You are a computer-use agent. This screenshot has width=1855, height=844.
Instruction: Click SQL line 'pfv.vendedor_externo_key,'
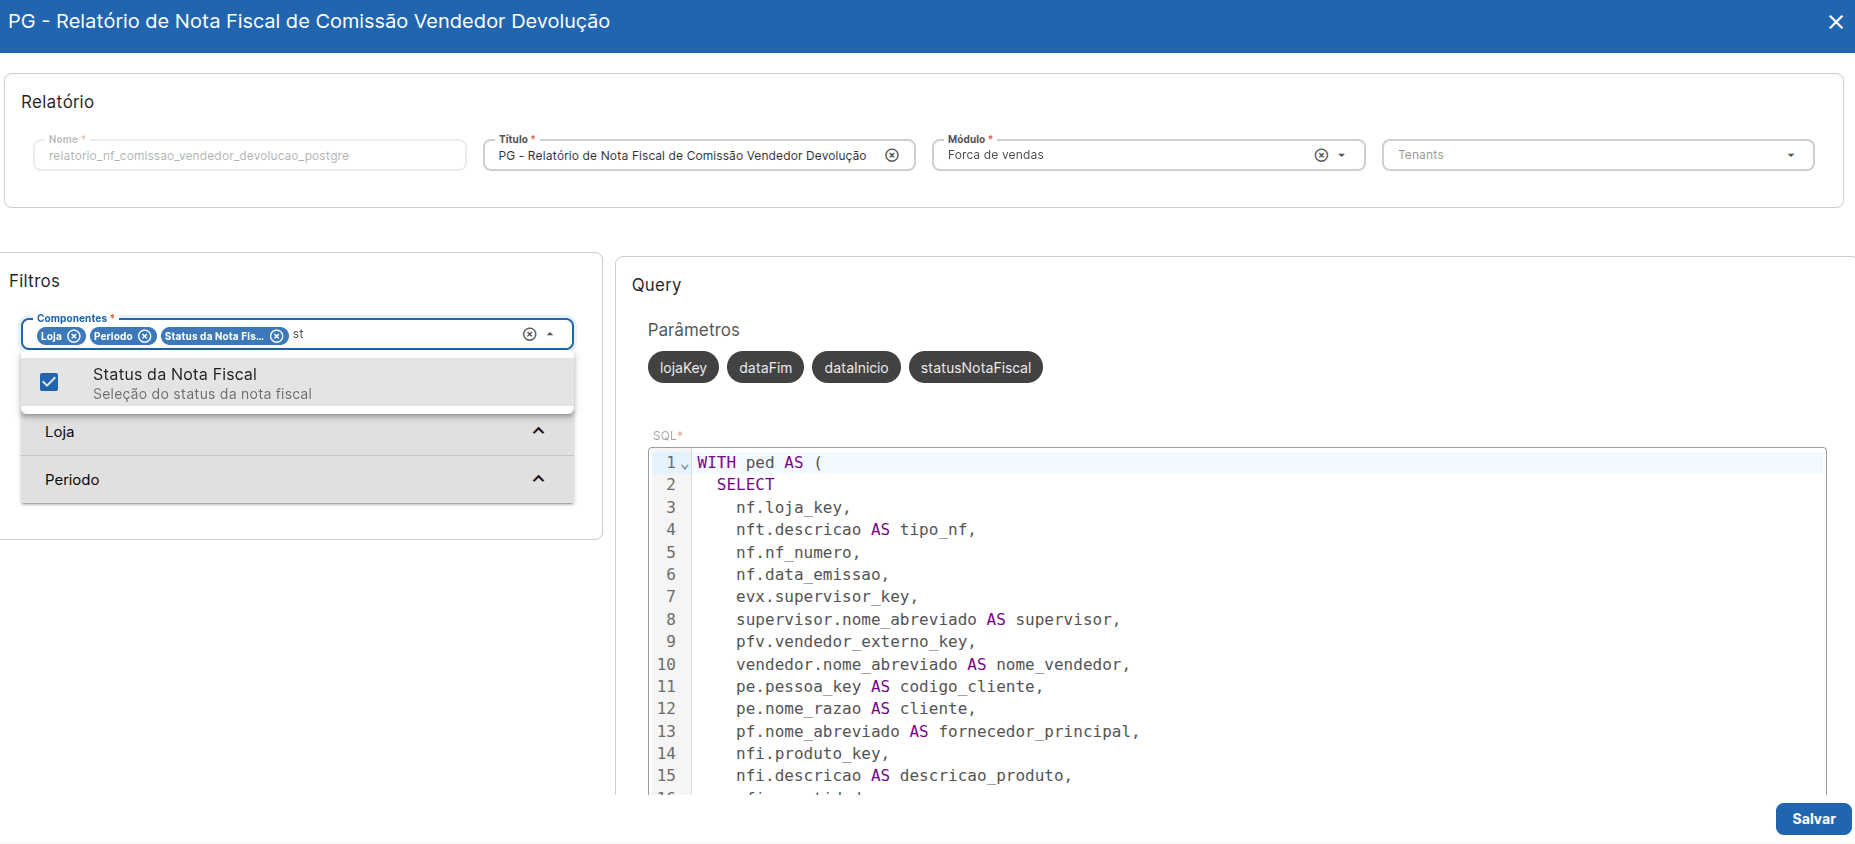tap(856, 642)
